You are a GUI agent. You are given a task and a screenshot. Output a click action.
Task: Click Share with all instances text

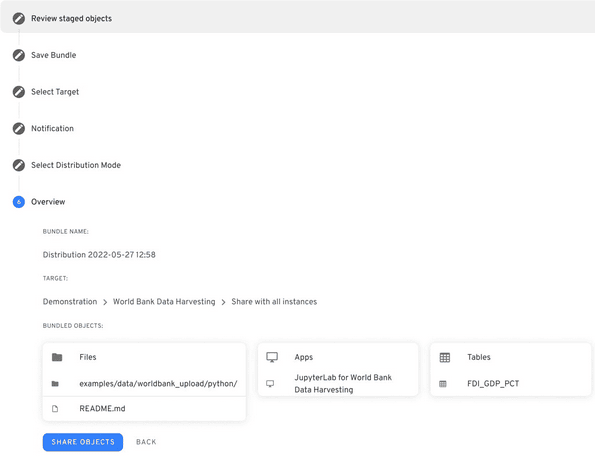(274, 302)
